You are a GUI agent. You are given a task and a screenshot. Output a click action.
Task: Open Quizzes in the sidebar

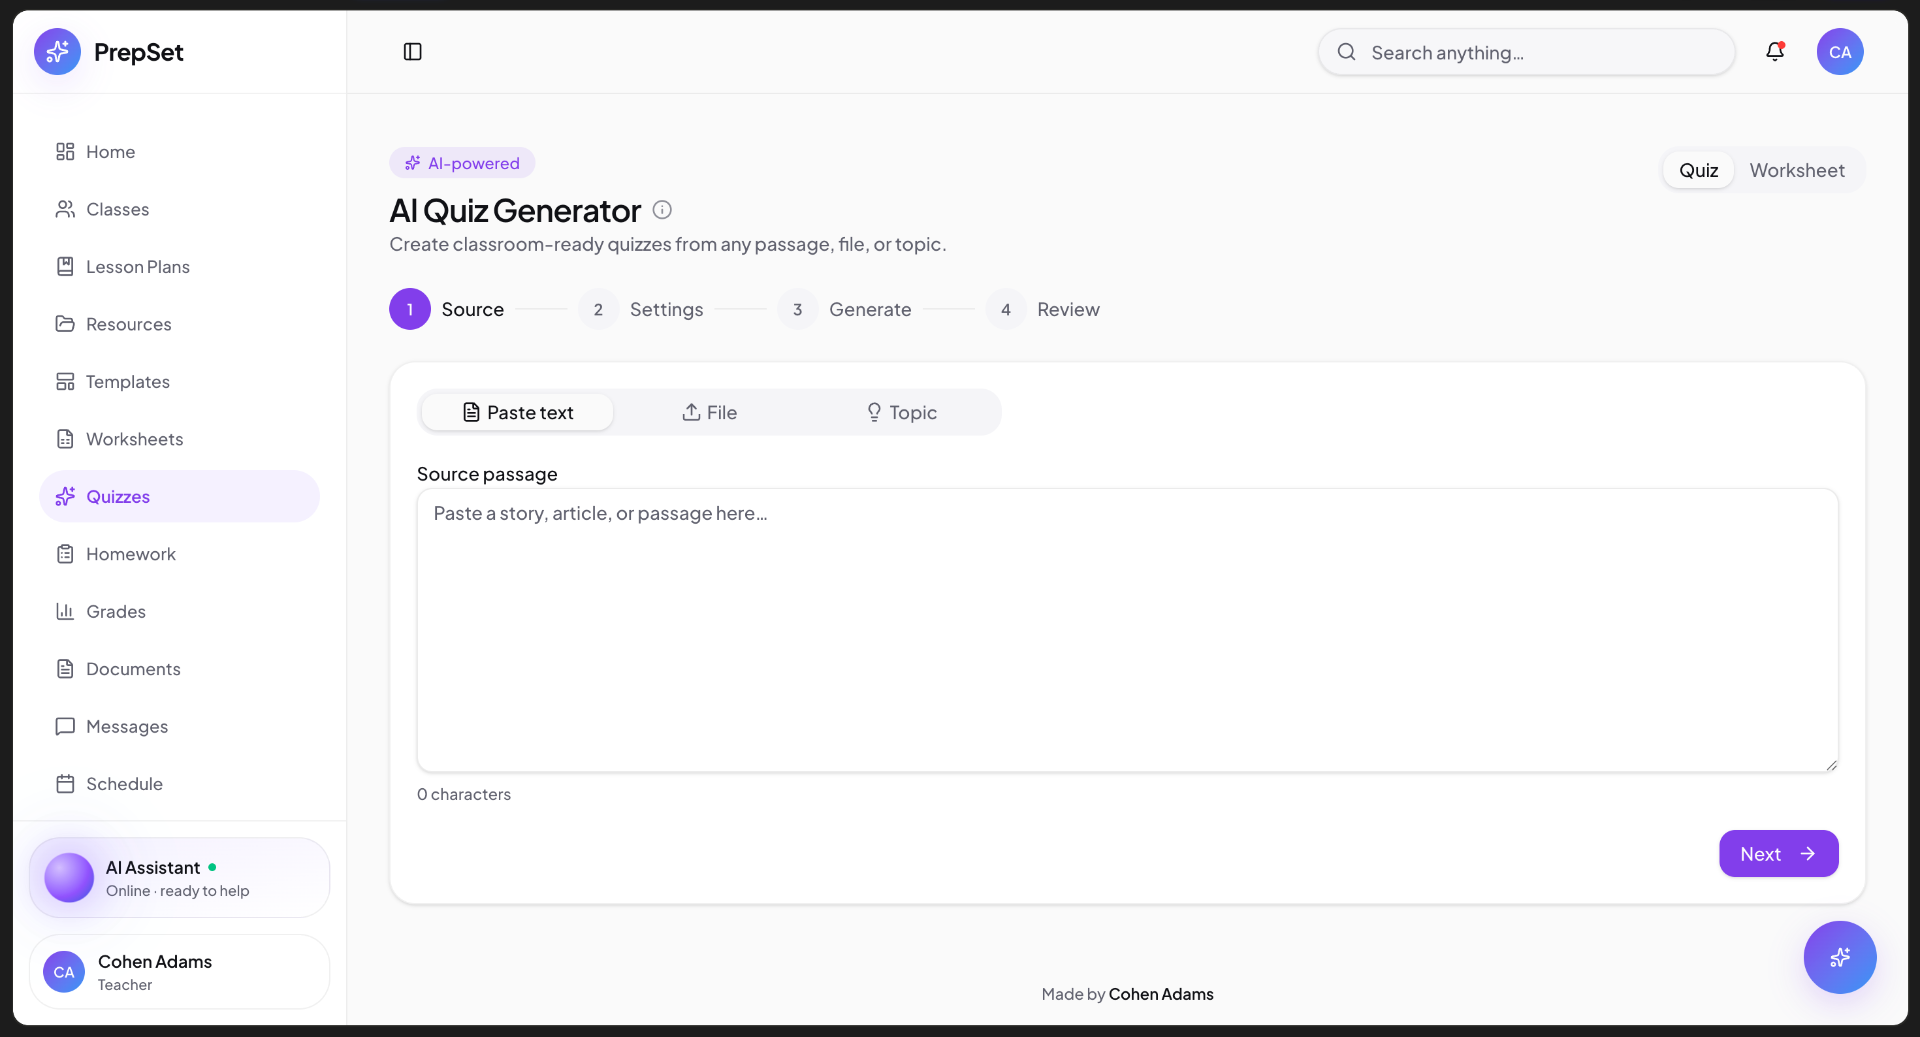click(x=179, y=497)
